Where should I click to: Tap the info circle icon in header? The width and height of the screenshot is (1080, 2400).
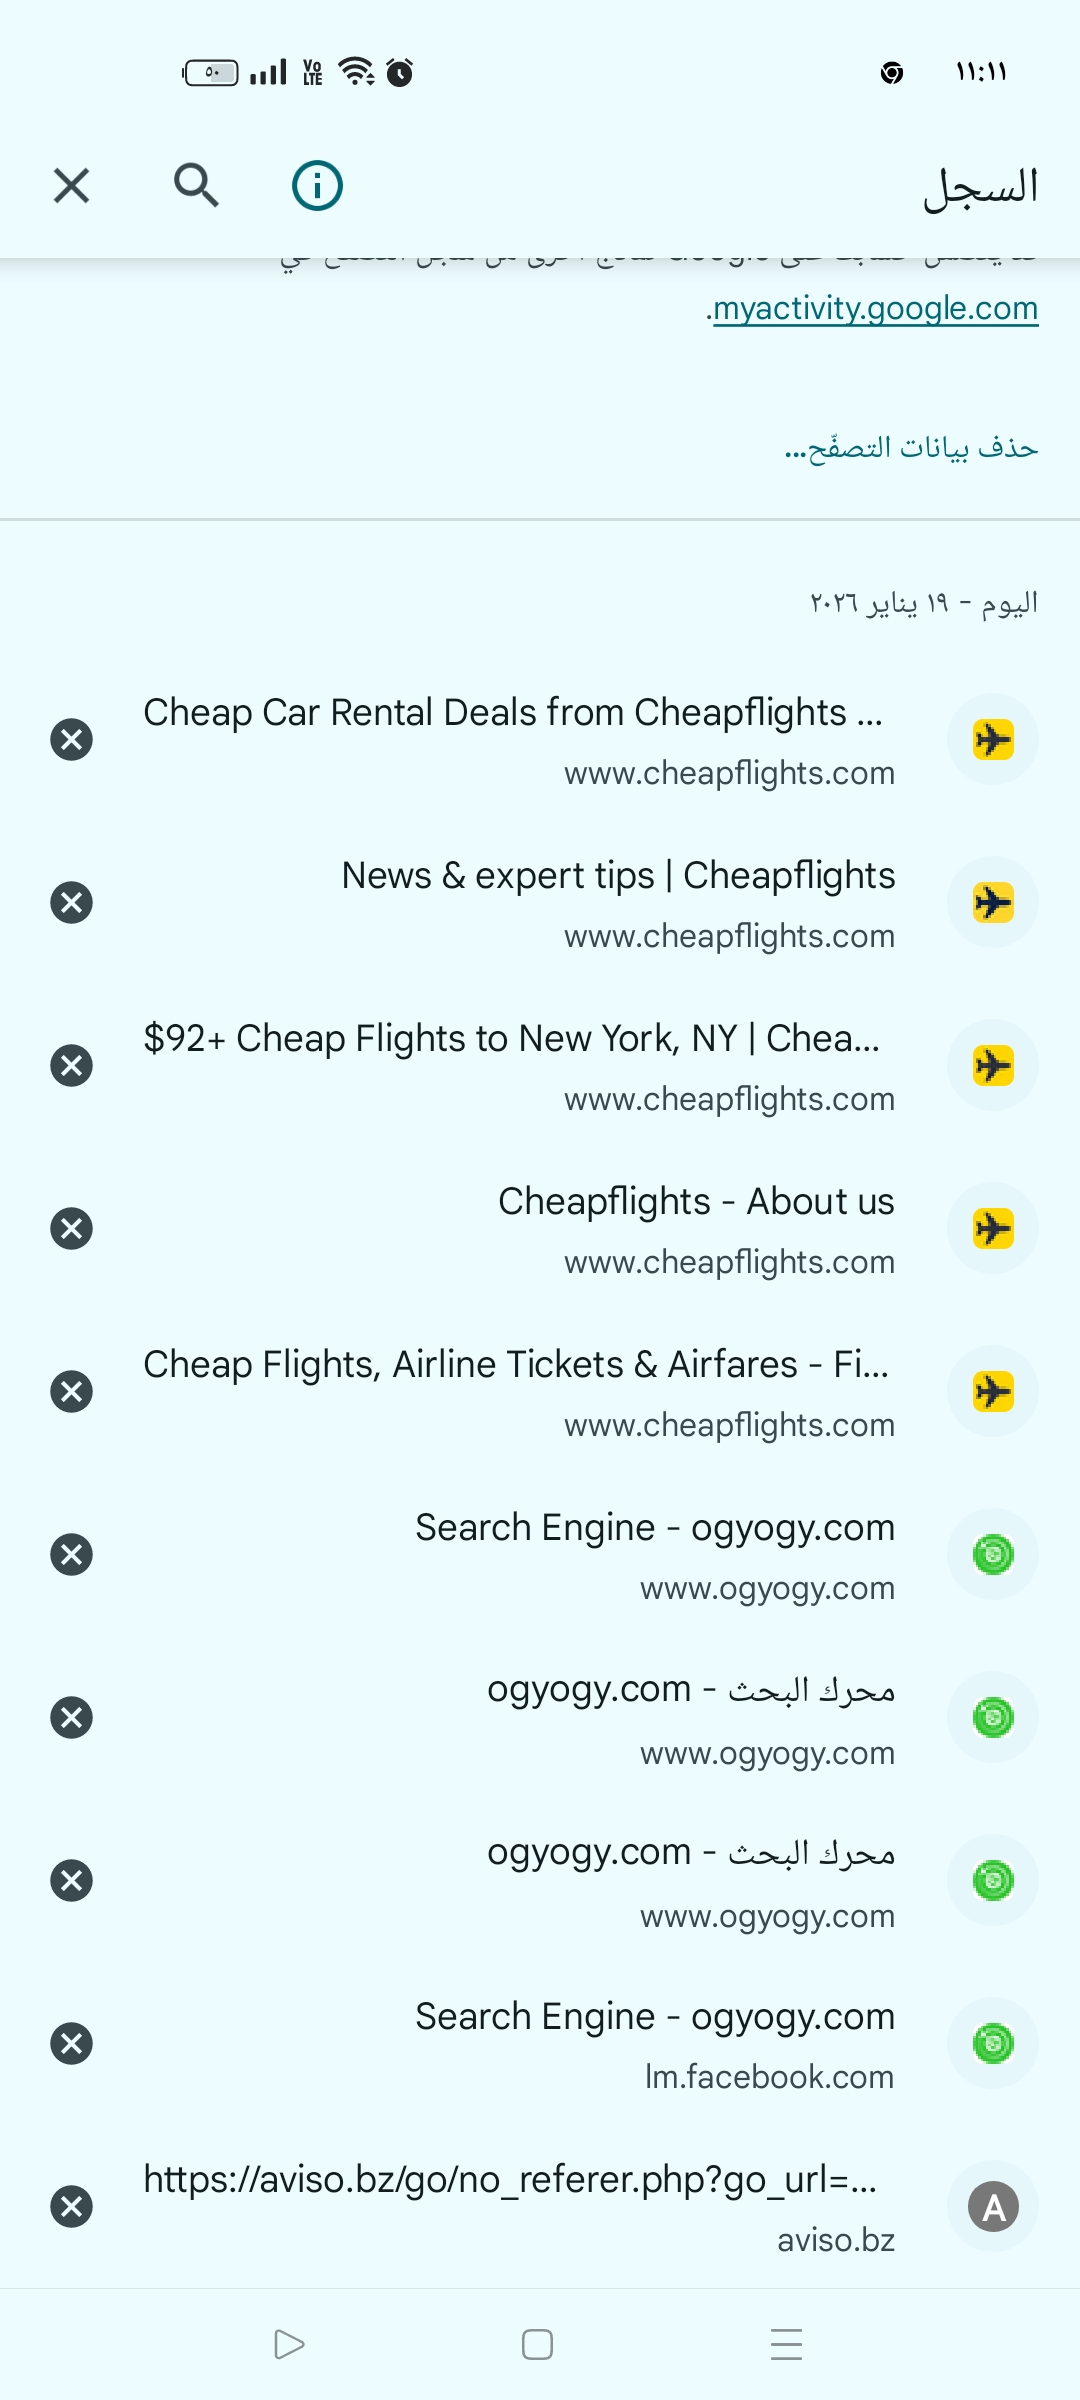[317, 186]
